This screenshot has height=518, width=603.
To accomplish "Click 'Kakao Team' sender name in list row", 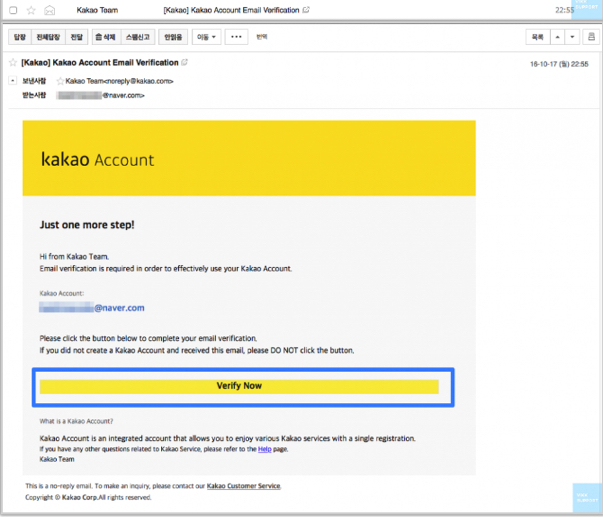I will (97, 10).
